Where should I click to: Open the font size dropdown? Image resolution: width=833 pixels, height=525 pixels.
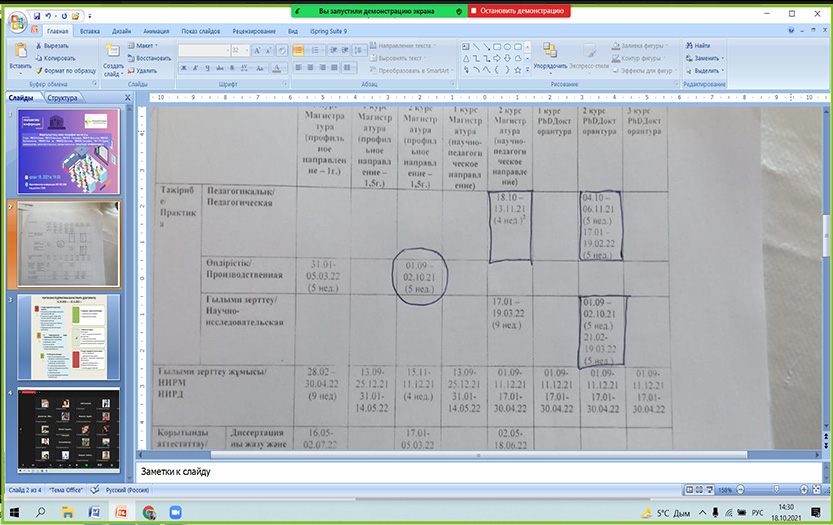click(246, 50)
